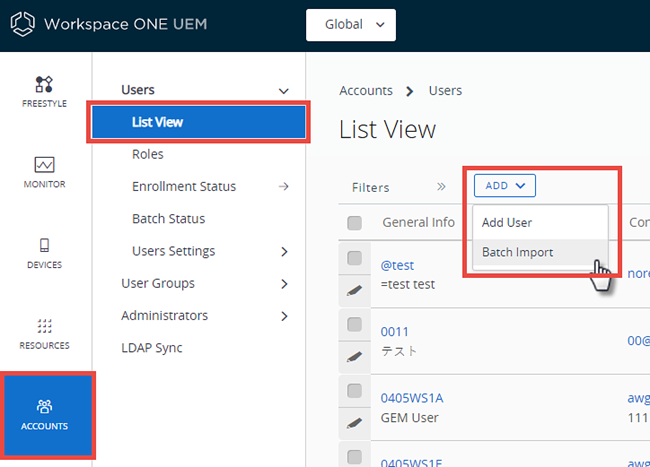Edit the 0405WS1A user with pencil icon
Viewport: 650px width, 467px height.
354,423
